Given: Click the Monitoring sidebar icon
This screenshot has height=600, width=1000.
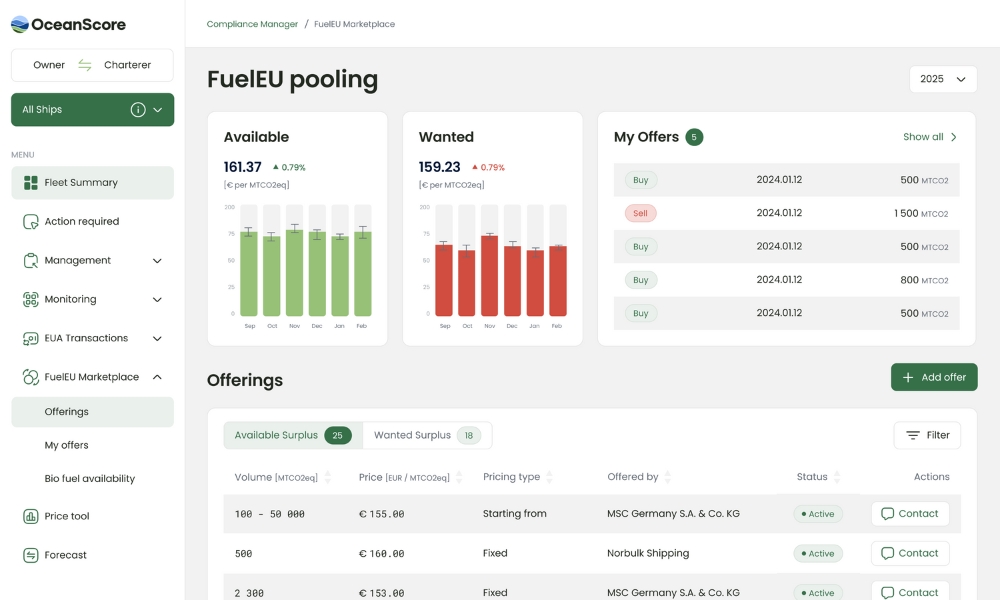Looking at the screenshot, I should point(30,299).
